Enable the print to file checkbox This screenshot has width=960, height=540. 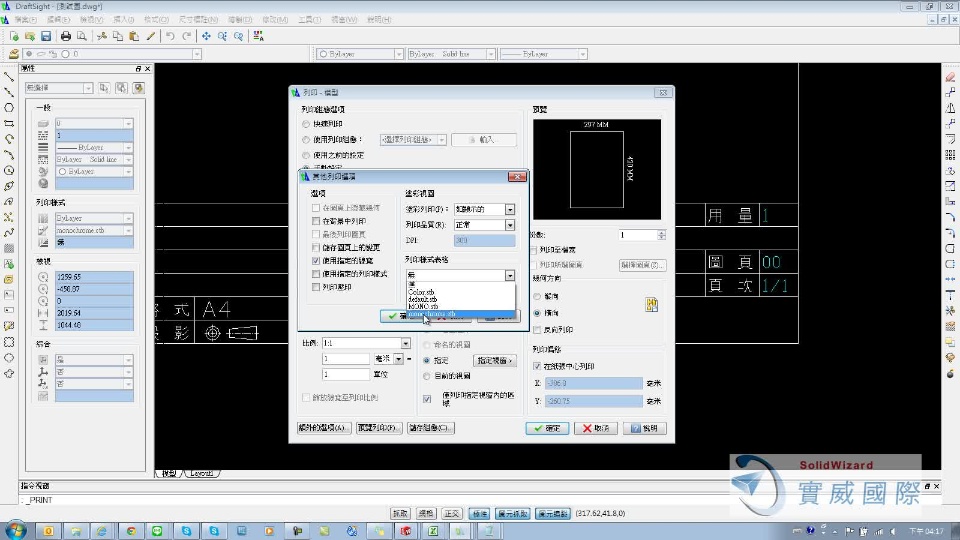[534, 250]
